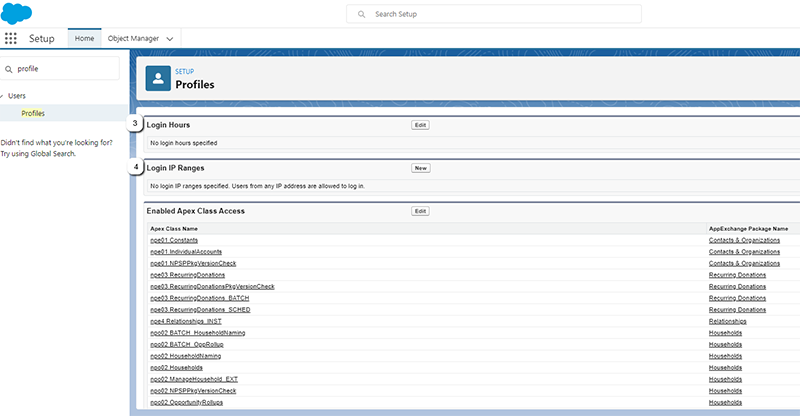Open the npo02.OpportunityRollups Apex class
Screen dimensions: 800x416
tap(186, 402)
